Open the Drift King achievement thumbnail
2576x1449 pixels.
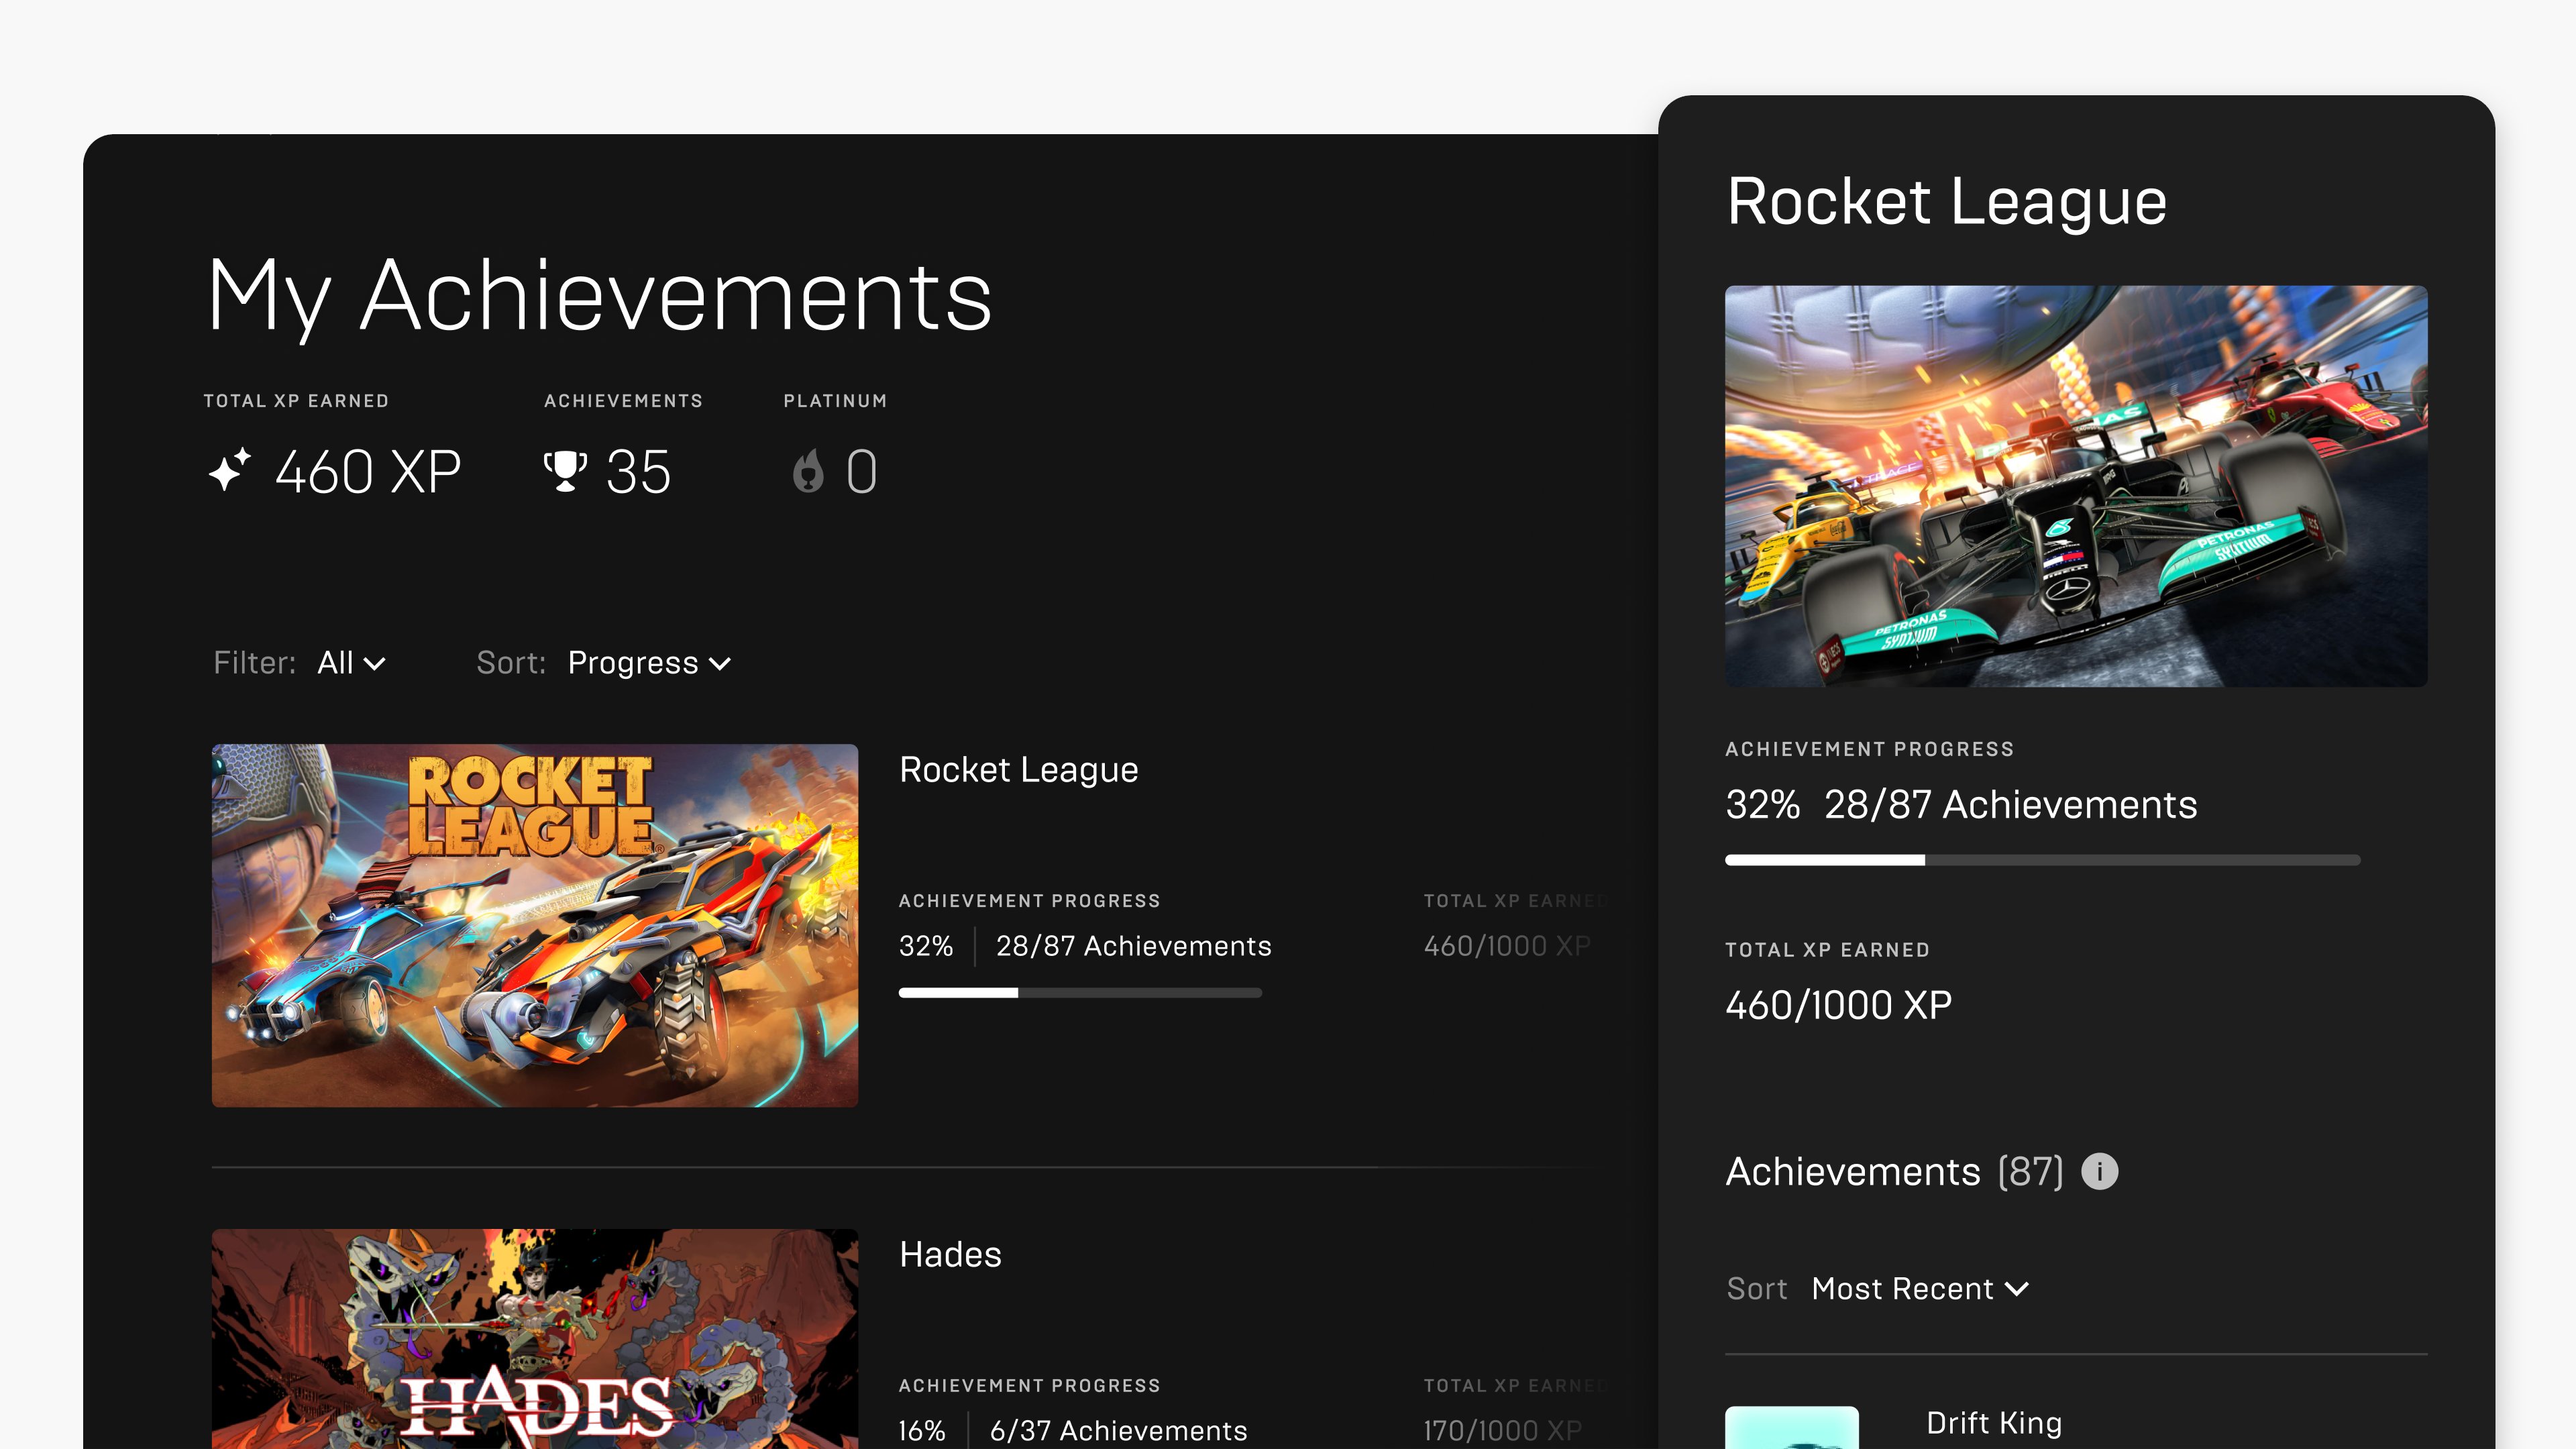click(x=1792, y=1428)
